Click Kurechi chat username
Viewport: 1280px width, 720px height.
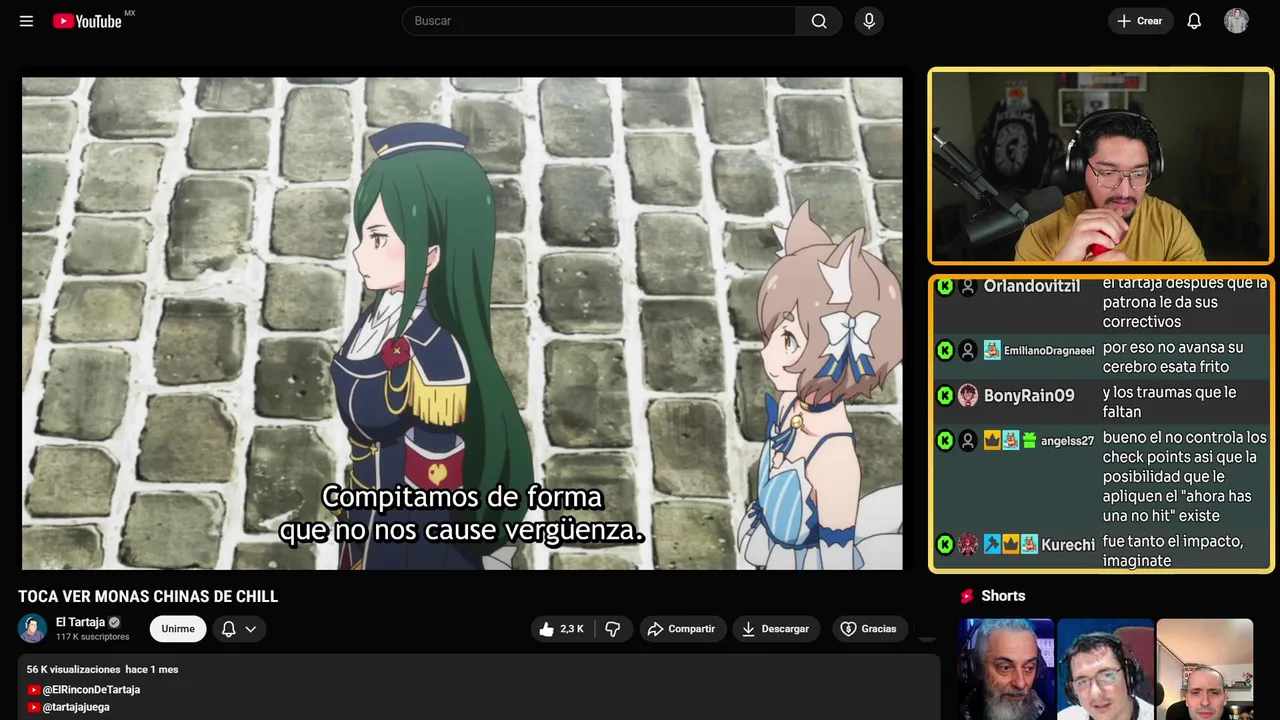[1068, 545]
